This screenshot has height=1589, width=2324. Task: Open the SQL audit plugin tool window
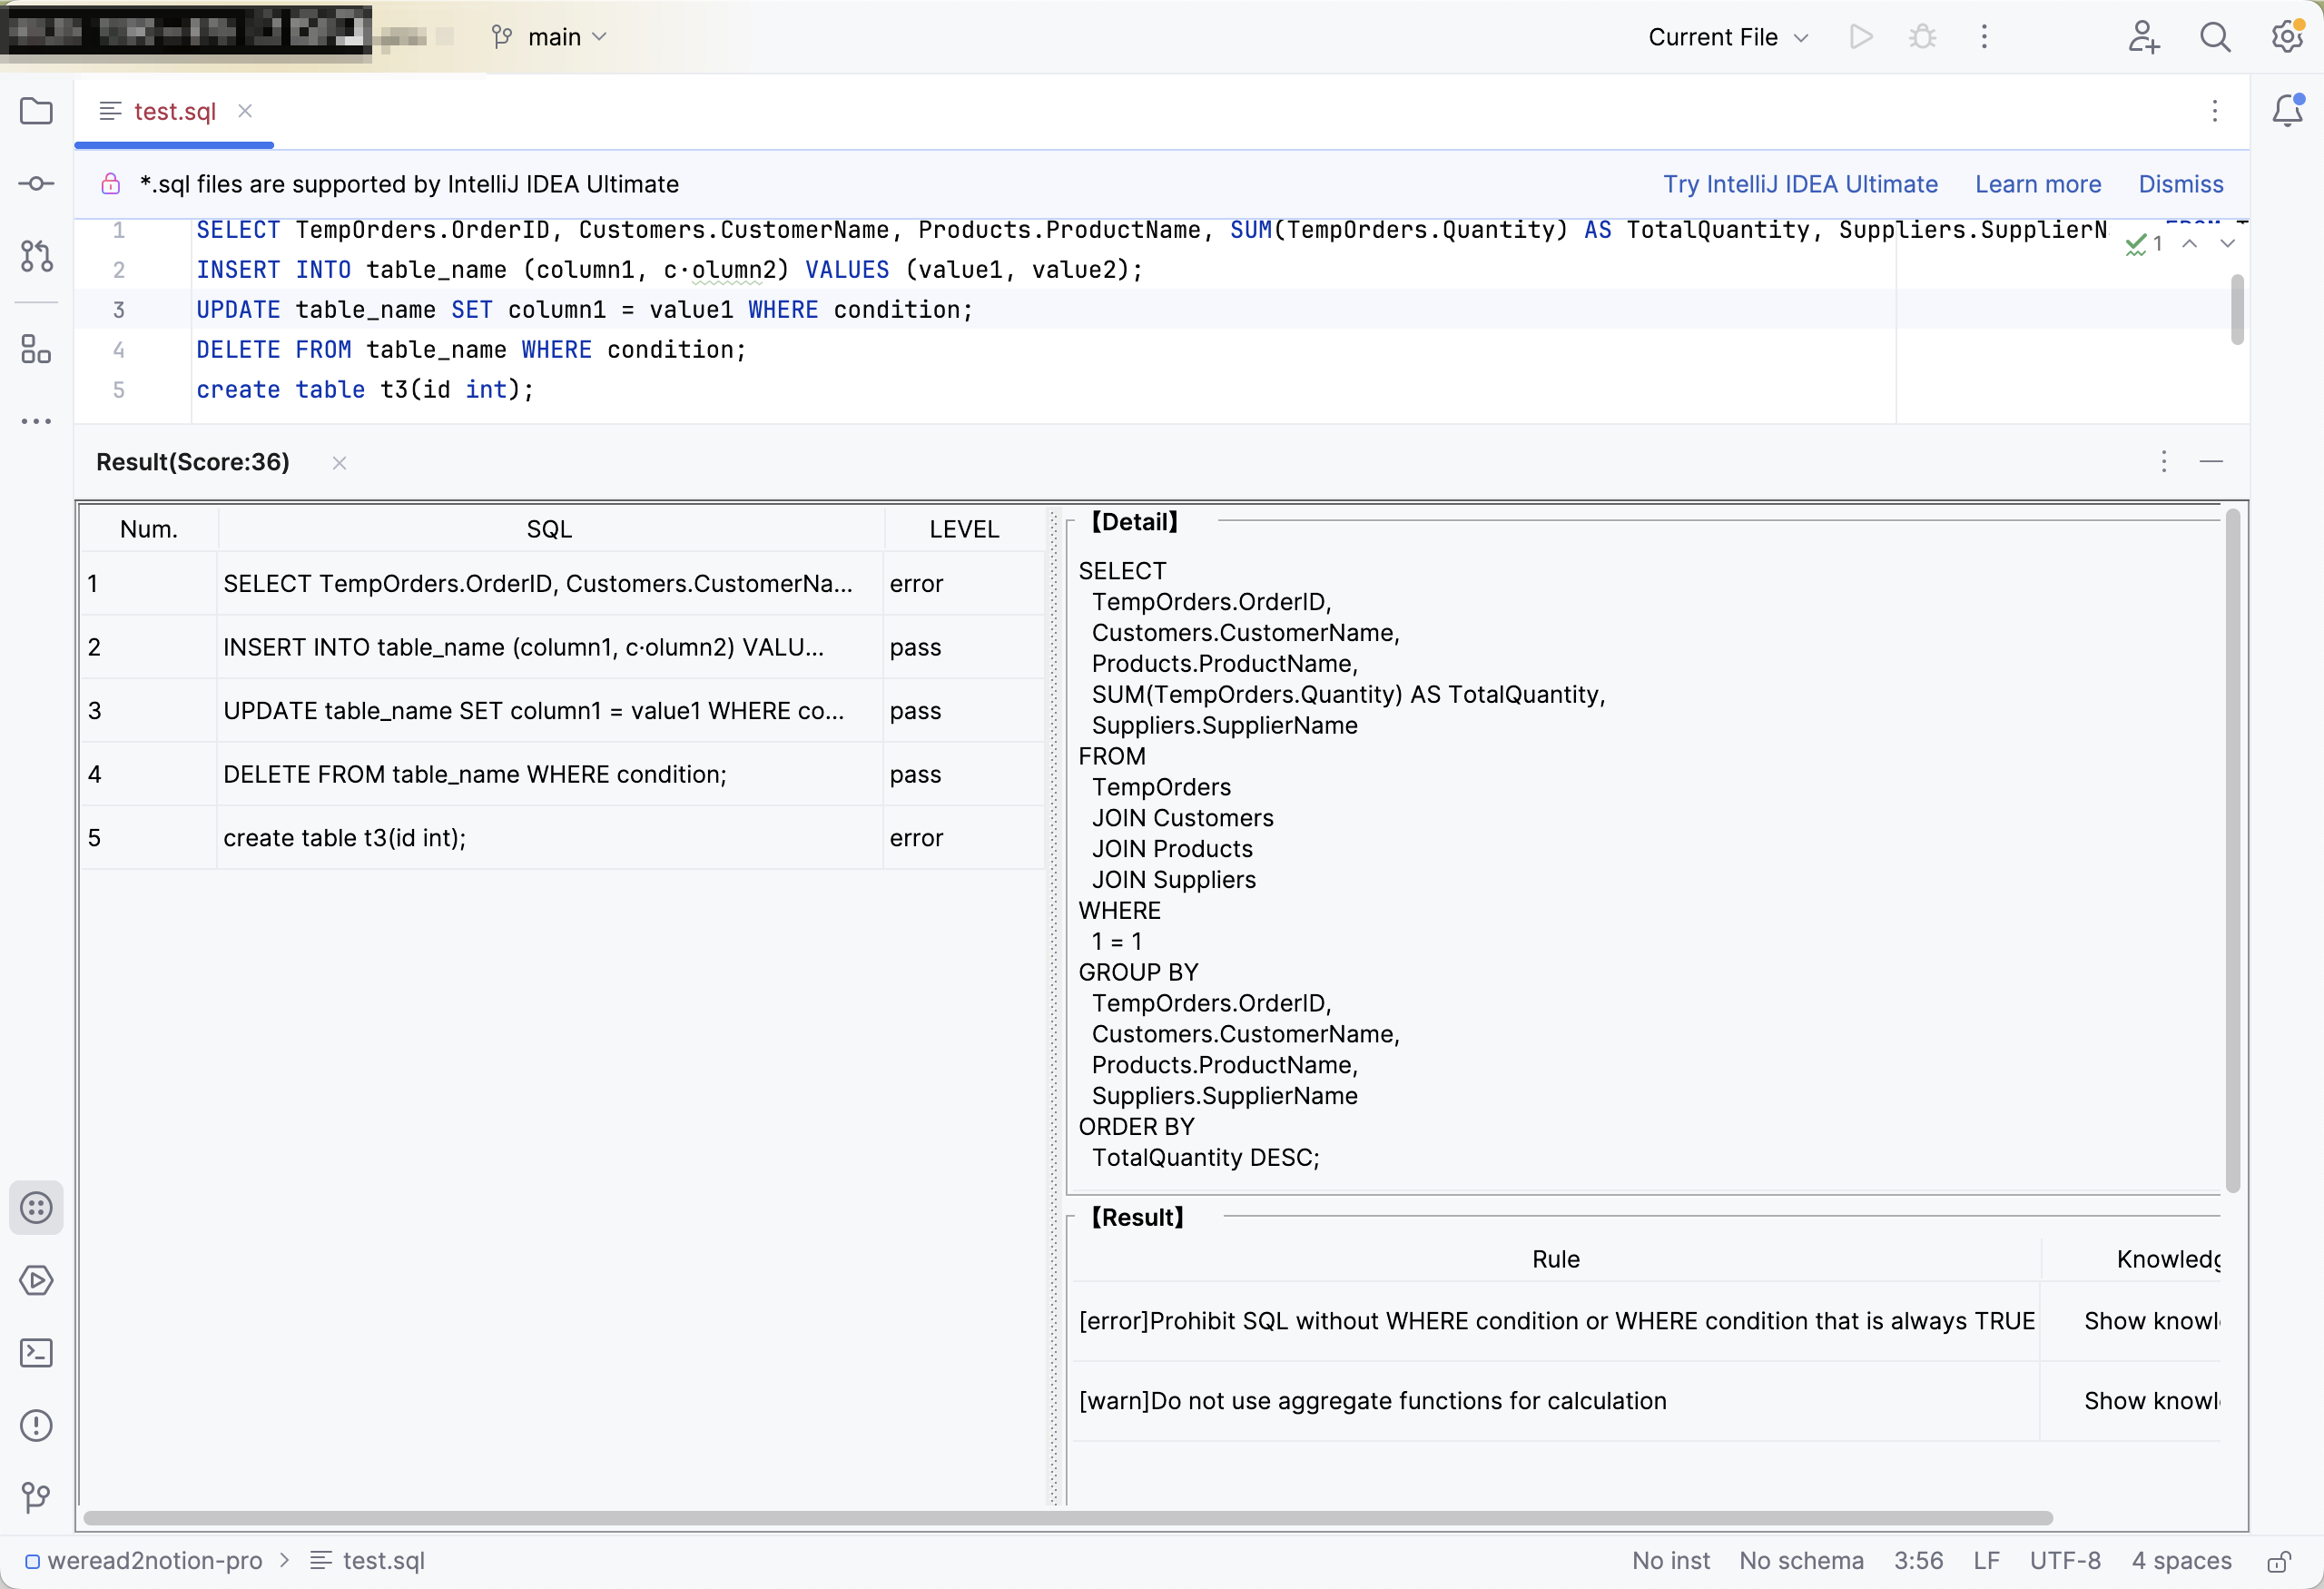click(36, 1208)
